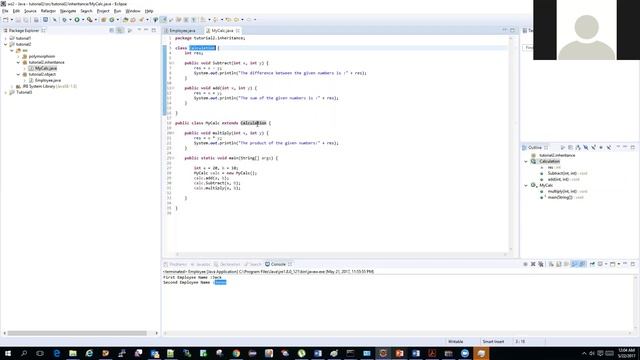Click the New Java Class toolbar icon
This screenshot has width=640, height=360.
click(111, 20)
